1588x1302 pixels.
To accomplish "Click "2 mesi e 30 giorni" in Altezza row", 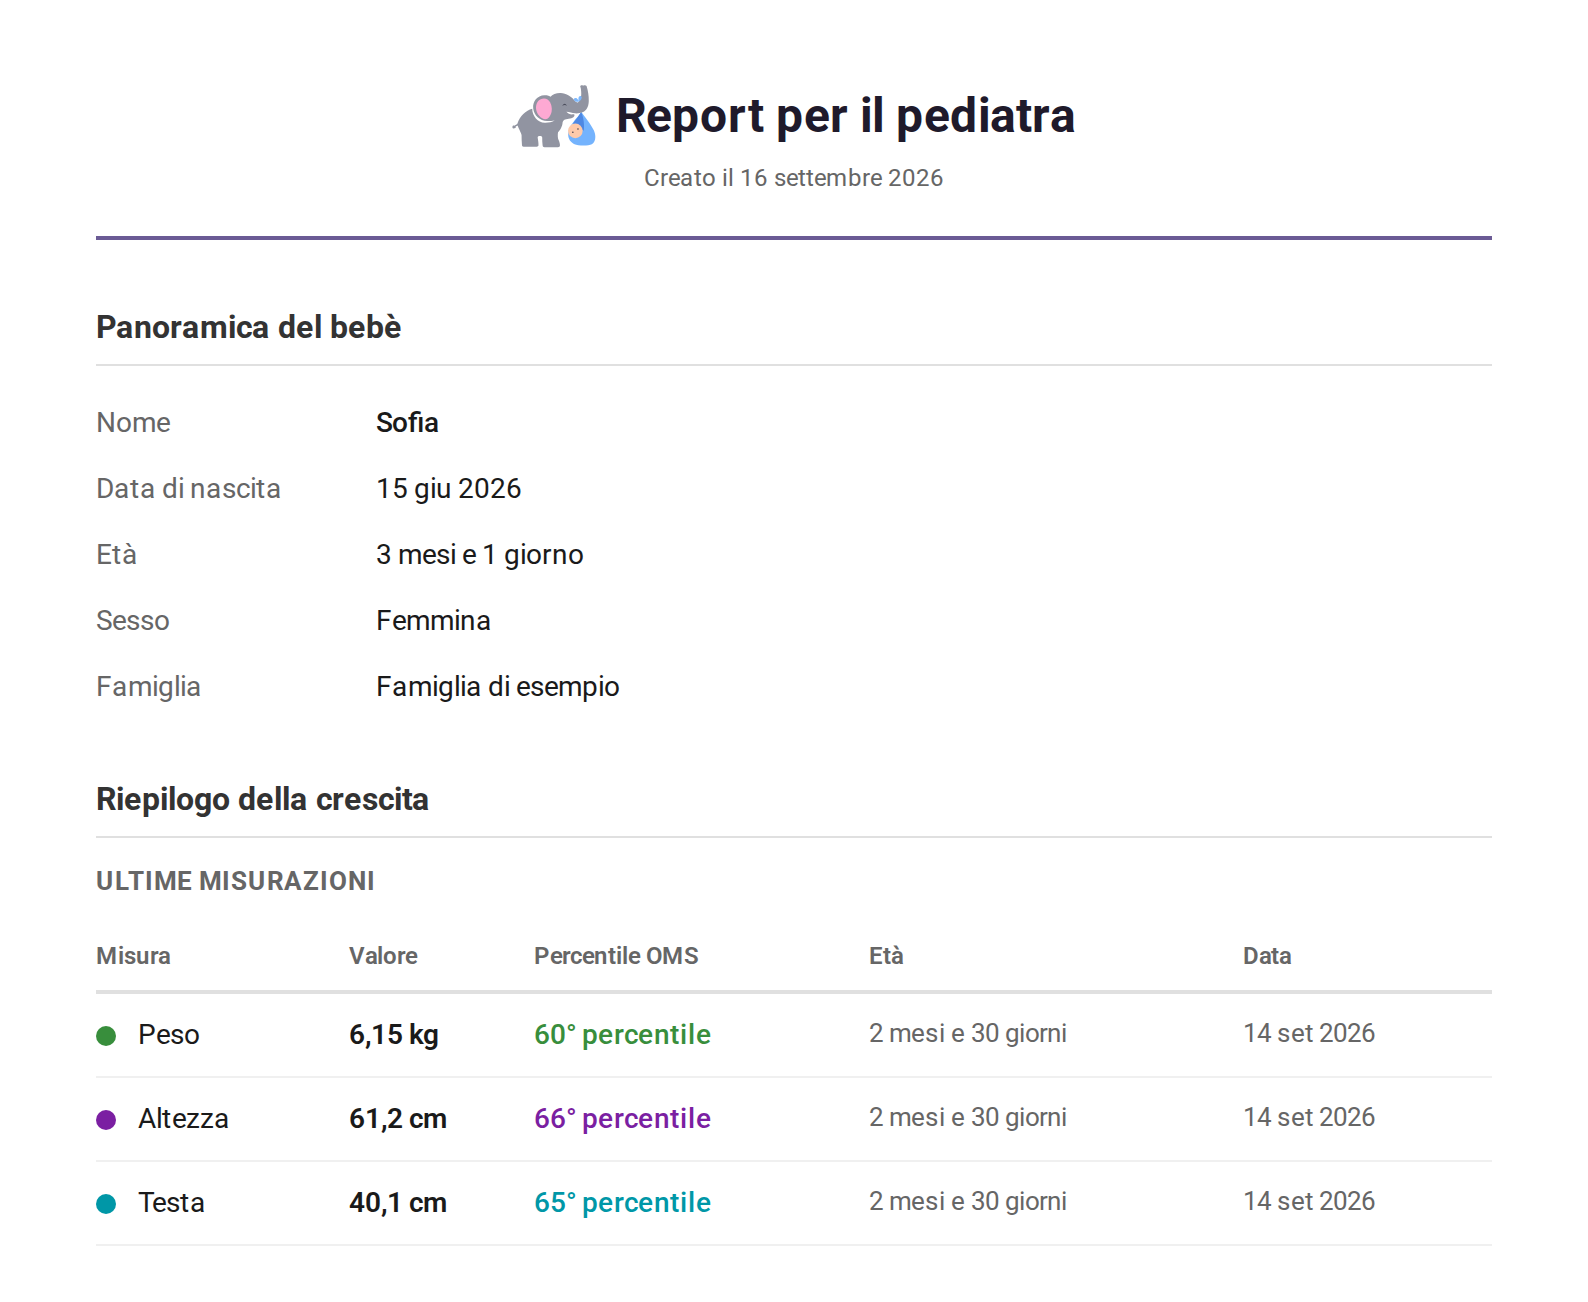I will (x=968, y=1117).
